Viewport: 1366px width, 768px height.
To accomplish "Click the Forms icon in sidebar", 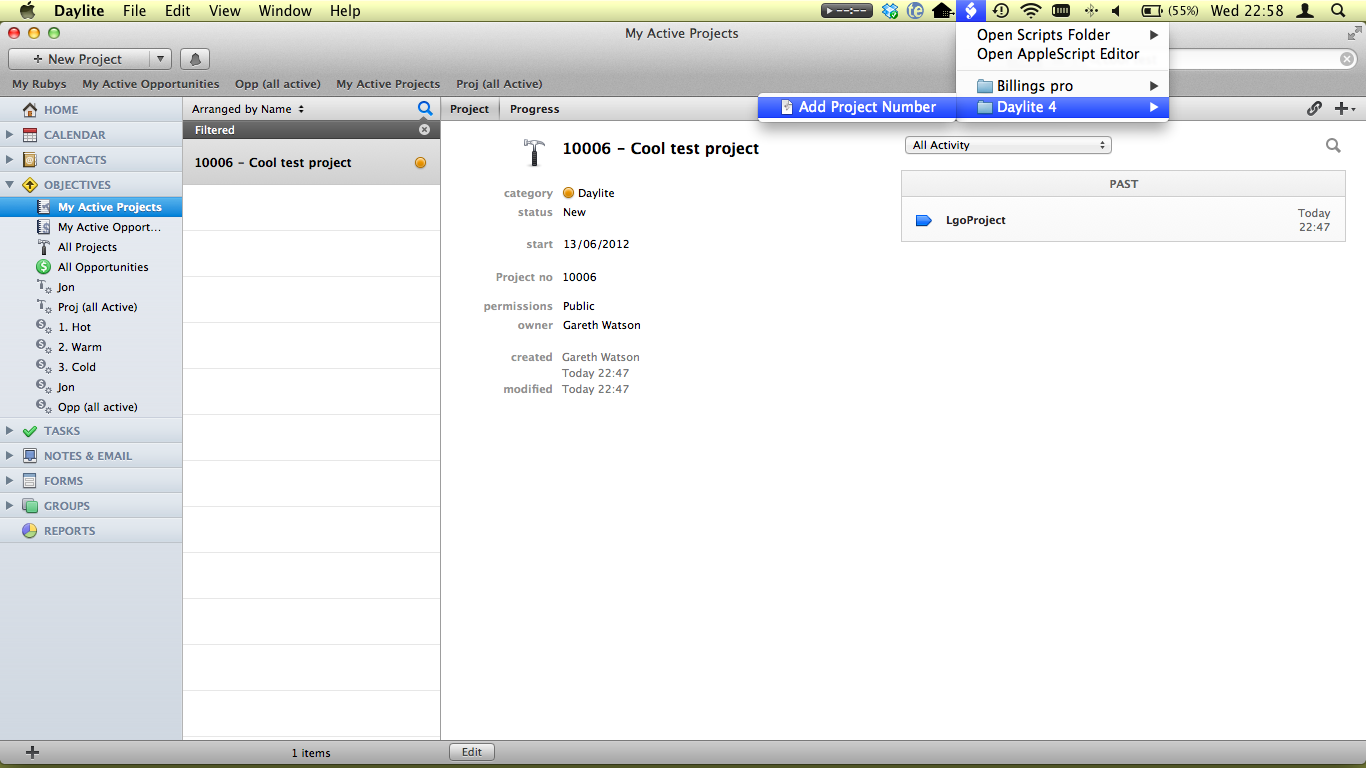I will click(x=30, y=481).
